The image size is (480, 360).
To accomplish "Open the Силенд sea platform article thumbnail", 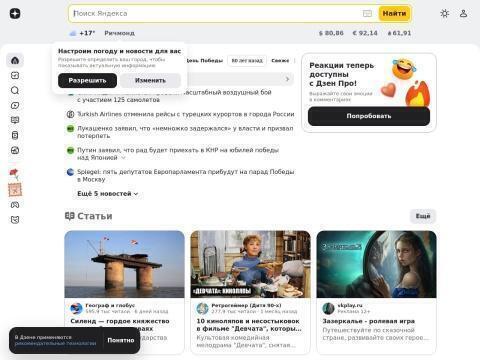I will [x=124, y=264].
